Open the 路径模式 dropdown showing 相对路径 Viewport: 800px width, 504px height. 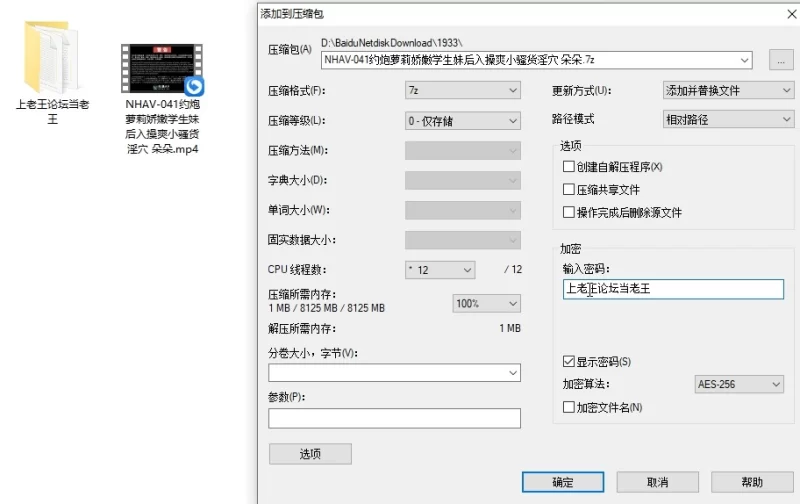click(728, 120)
